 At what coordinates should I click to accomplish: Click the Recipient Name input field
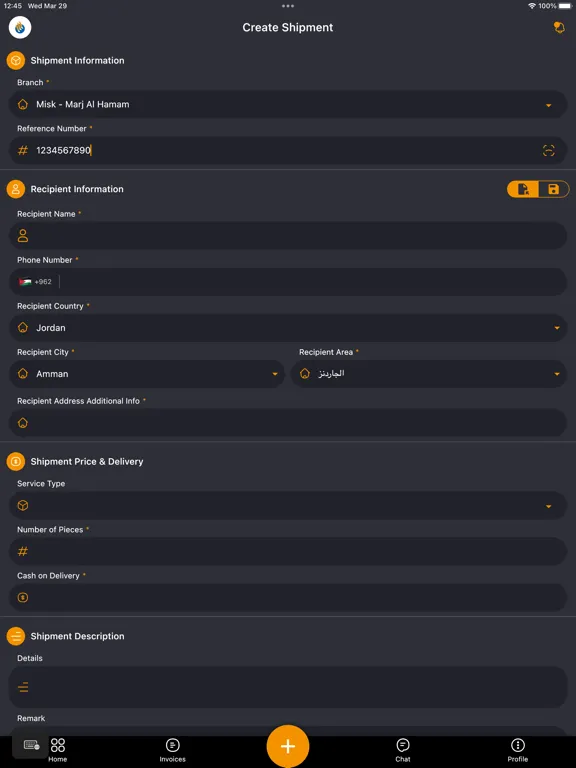click(x=288, y=236)
